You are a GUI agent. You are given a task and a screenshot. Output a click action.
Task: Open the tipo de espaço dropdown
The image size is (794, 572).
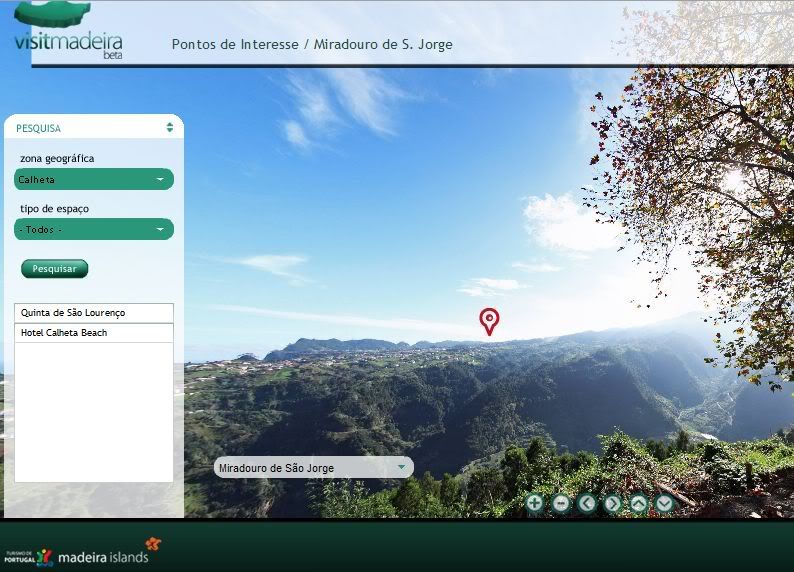coord(94,230)
